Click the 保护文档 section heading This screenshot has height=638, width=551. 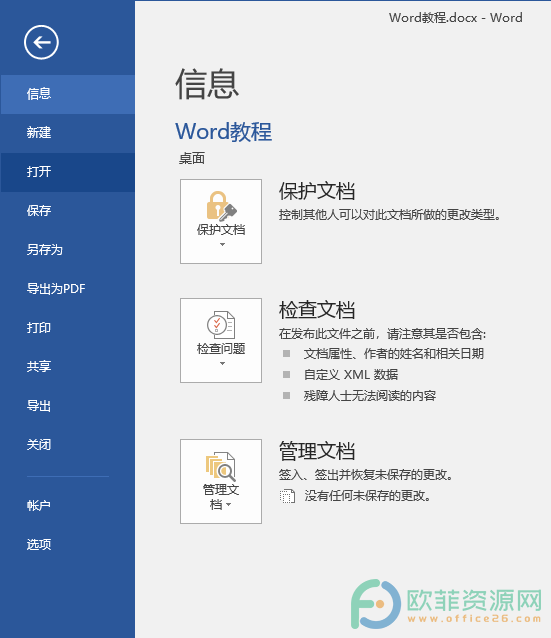[x=317, y=191]
